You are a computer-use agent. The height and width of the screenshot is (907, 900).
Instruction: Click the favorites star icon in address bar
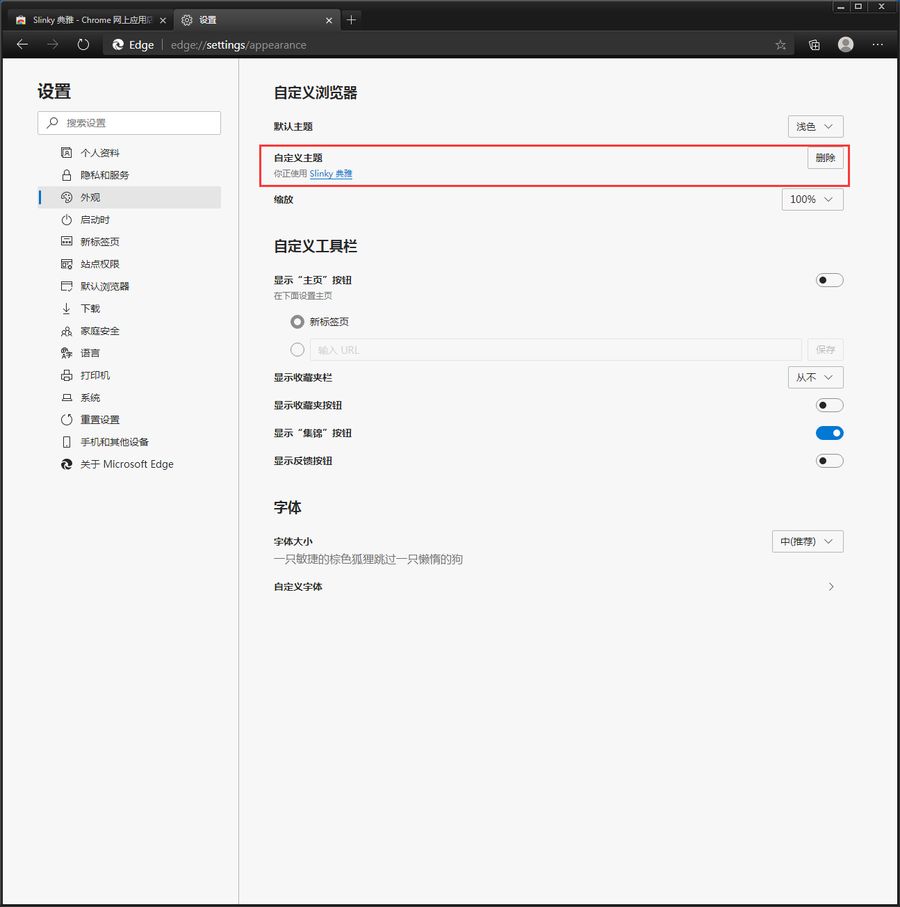780,45
